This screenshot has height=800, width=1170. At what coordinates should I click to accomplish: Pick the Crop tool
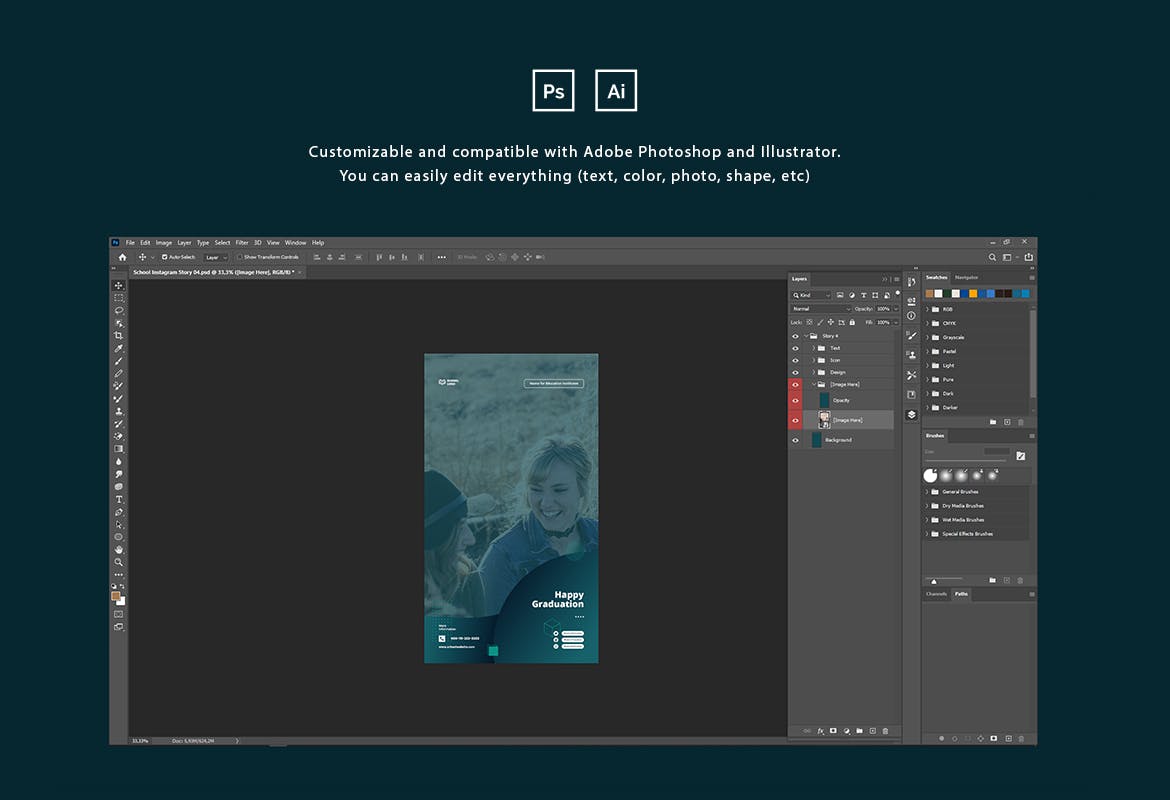[x=119, y=335]
